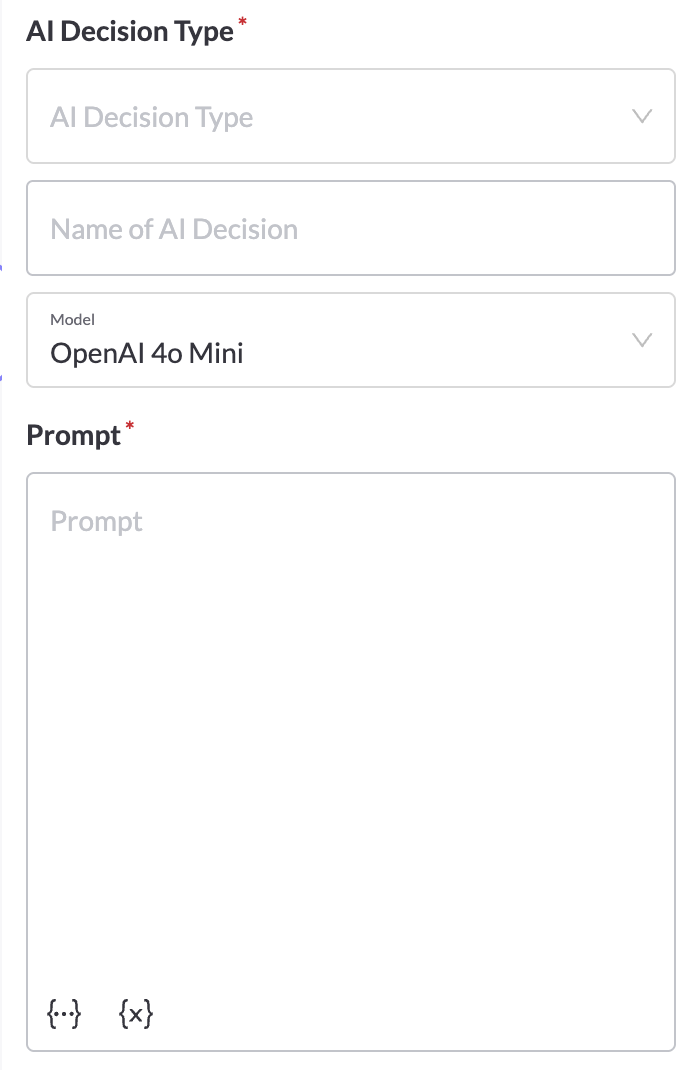
Task: Insert a JSON placeholder with the {…} icon
Action: [x=64, y=1013]
